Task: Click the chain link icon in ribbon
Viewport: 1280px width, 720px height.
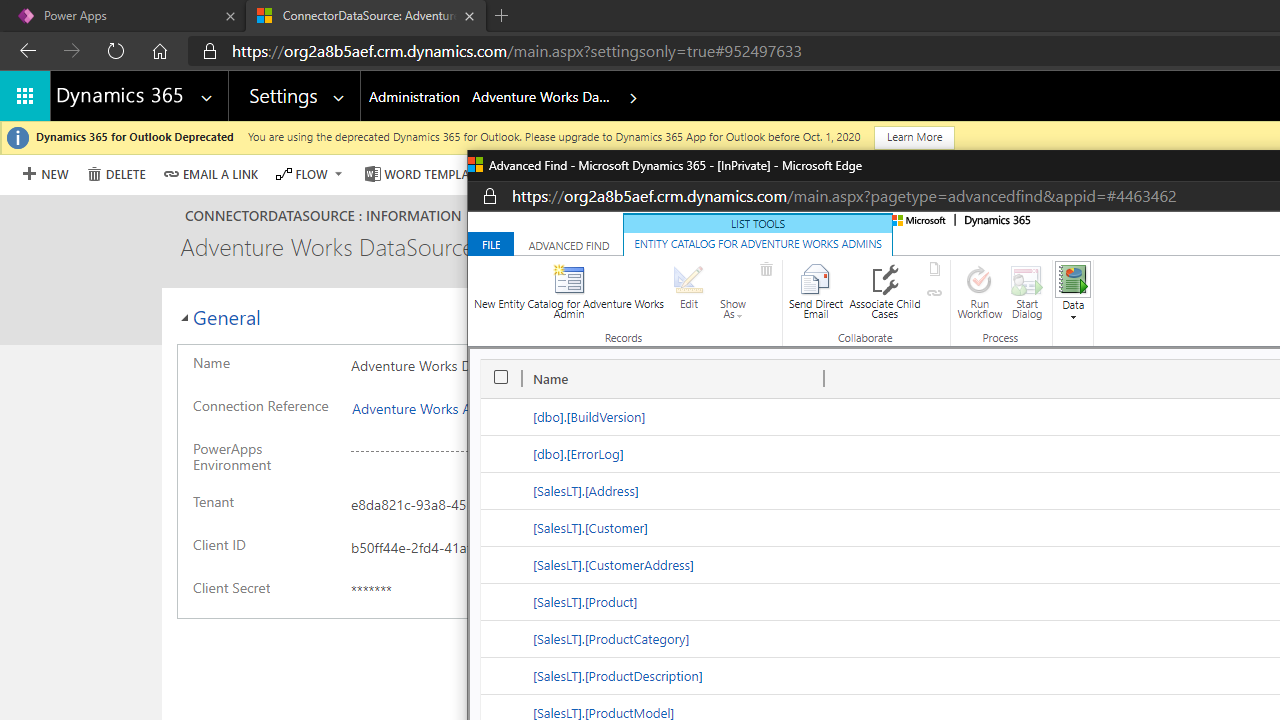Action: 934,294
